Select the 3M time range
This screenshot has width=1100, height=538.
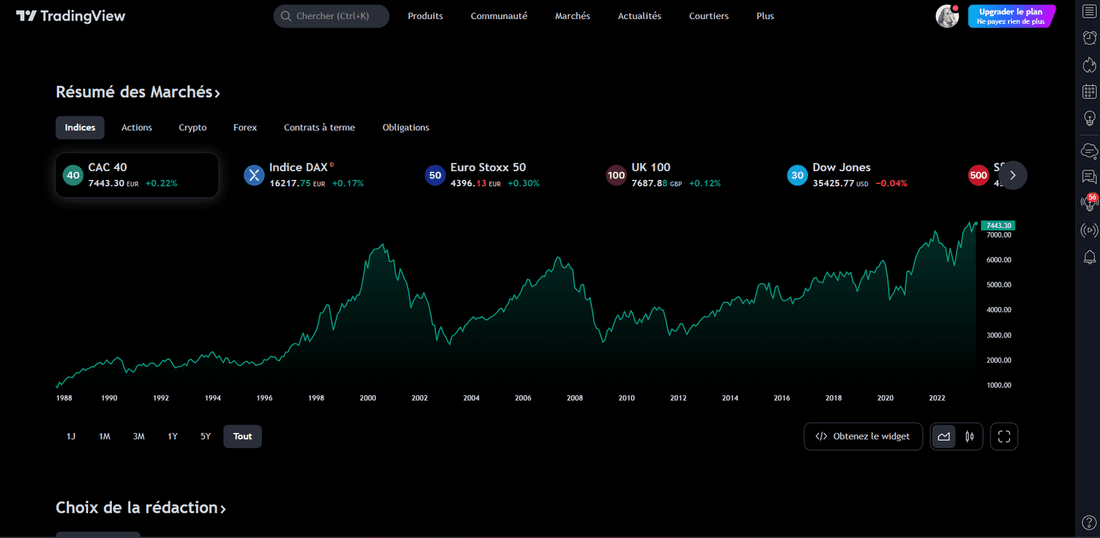click(139, 436)
